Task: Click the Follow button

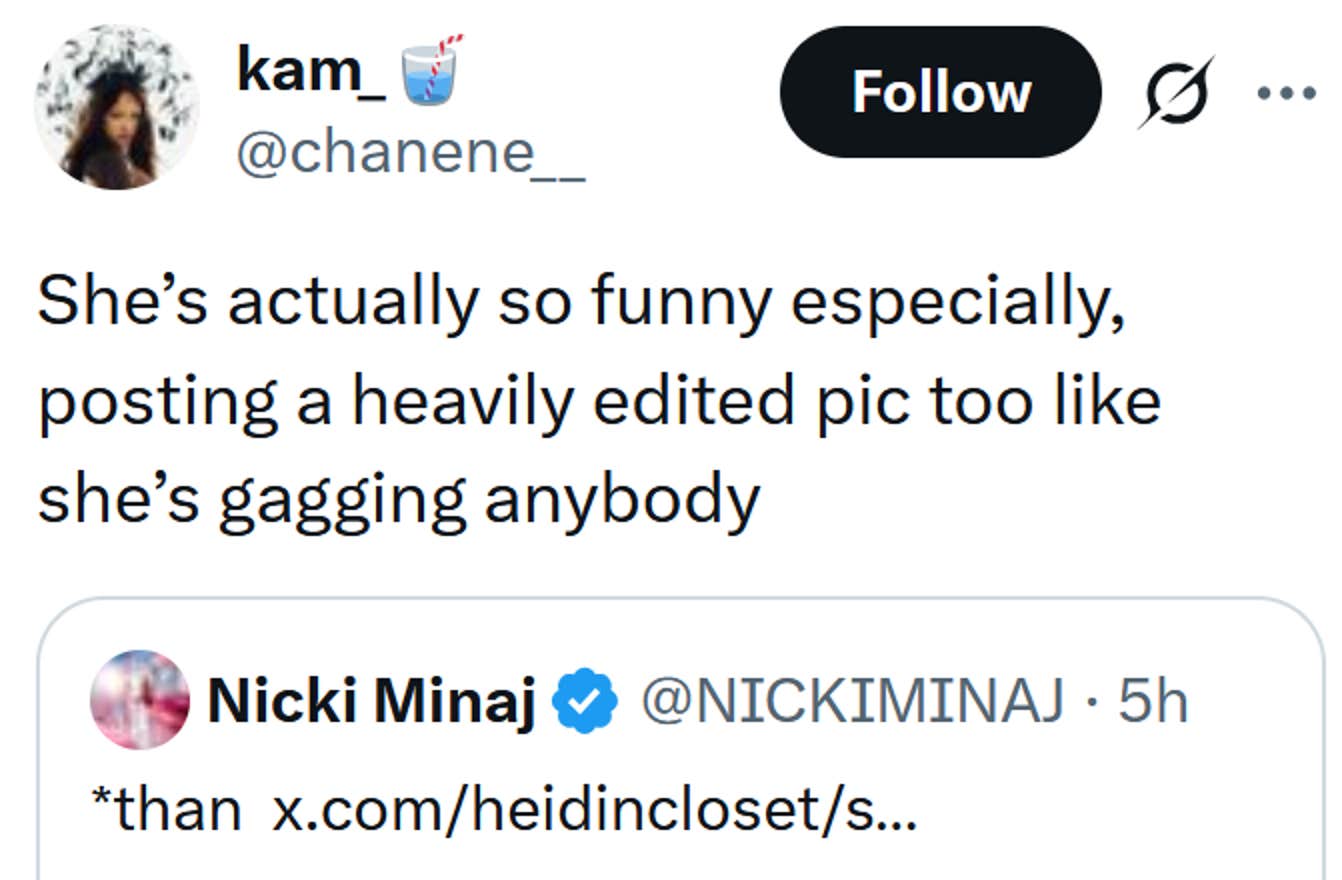Action: pos(940,92)
